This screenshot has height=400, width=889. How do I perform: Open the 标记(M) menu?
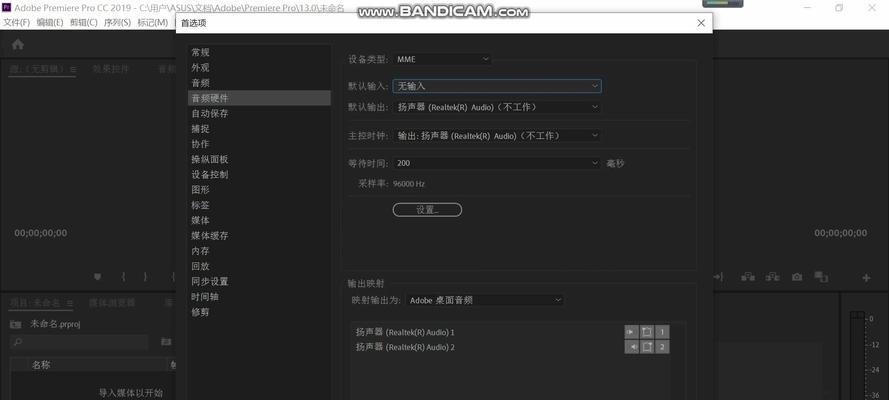click(x=153, y=23)
